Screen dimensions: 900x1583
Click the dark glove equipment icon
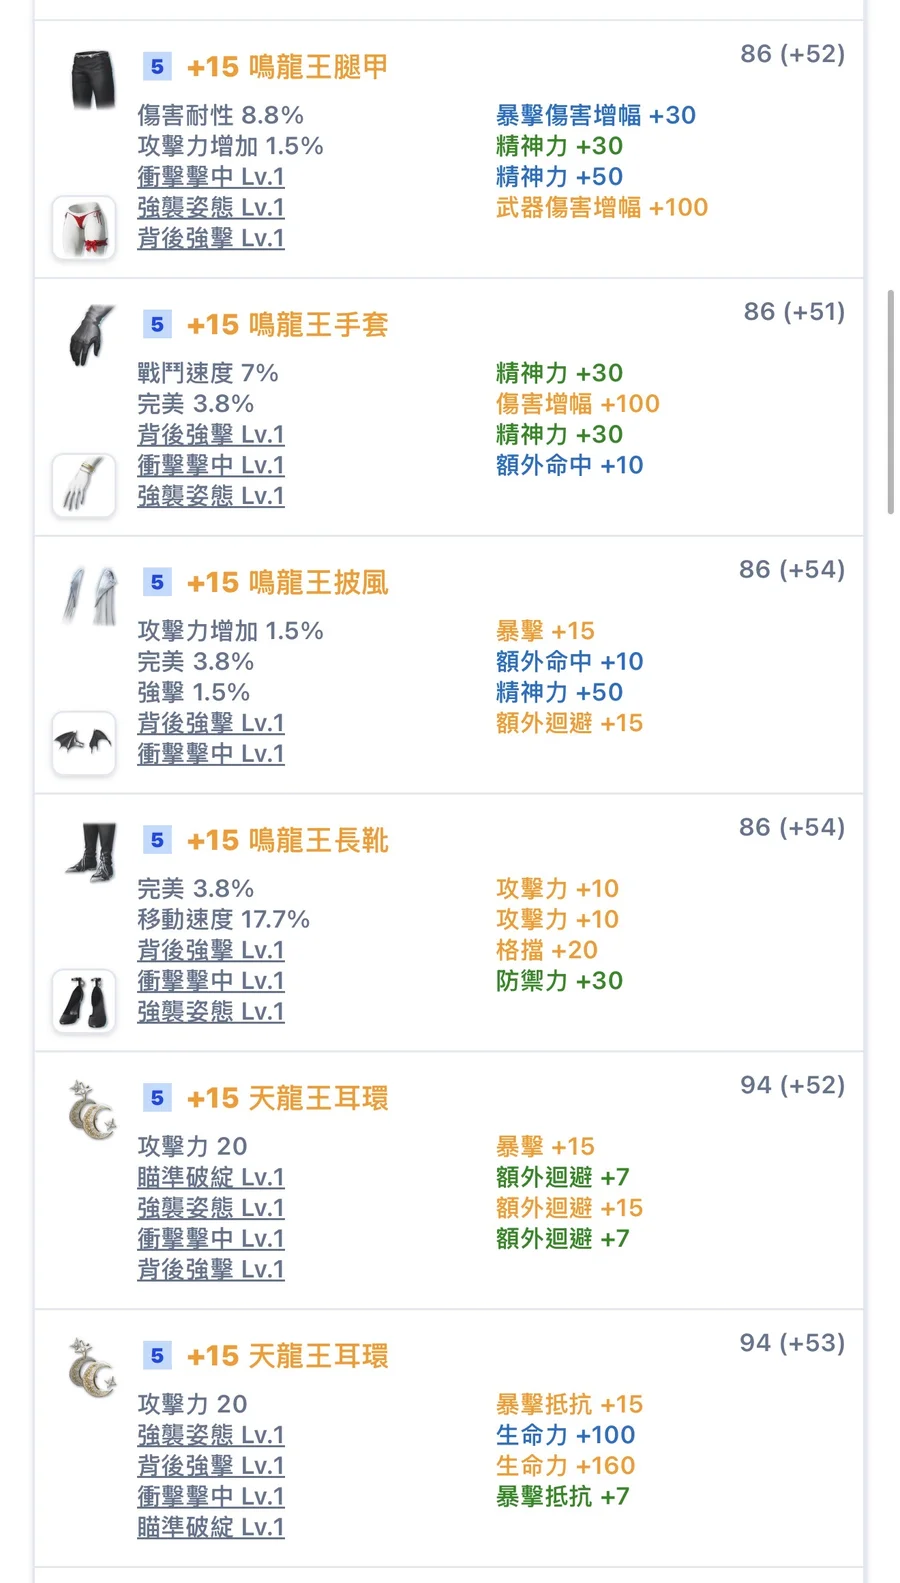91,336
